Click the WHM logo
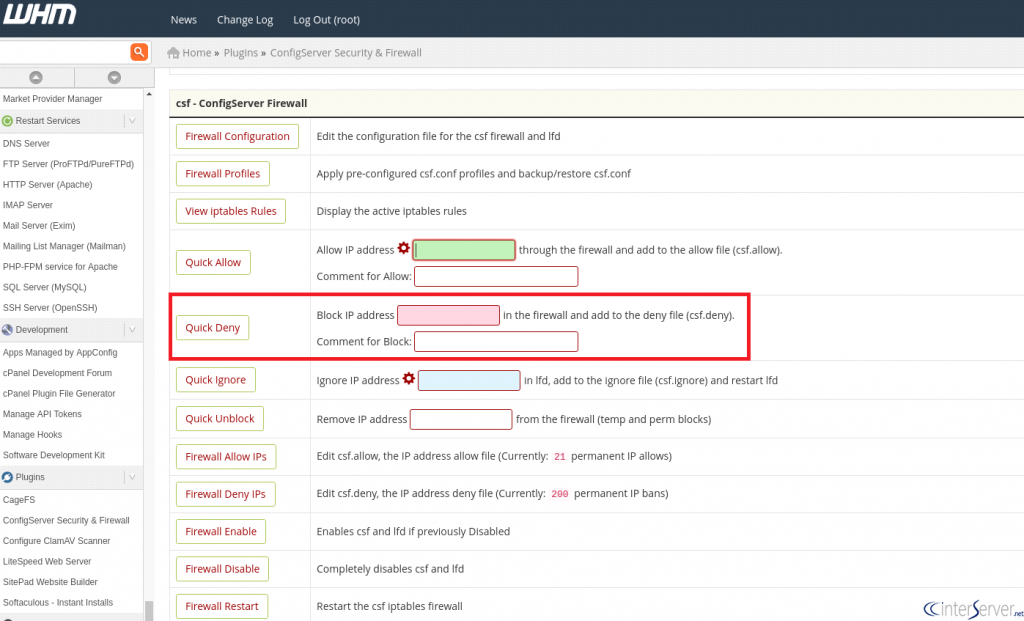Viewport: 1024px width, 621px height. pos(39,15)
